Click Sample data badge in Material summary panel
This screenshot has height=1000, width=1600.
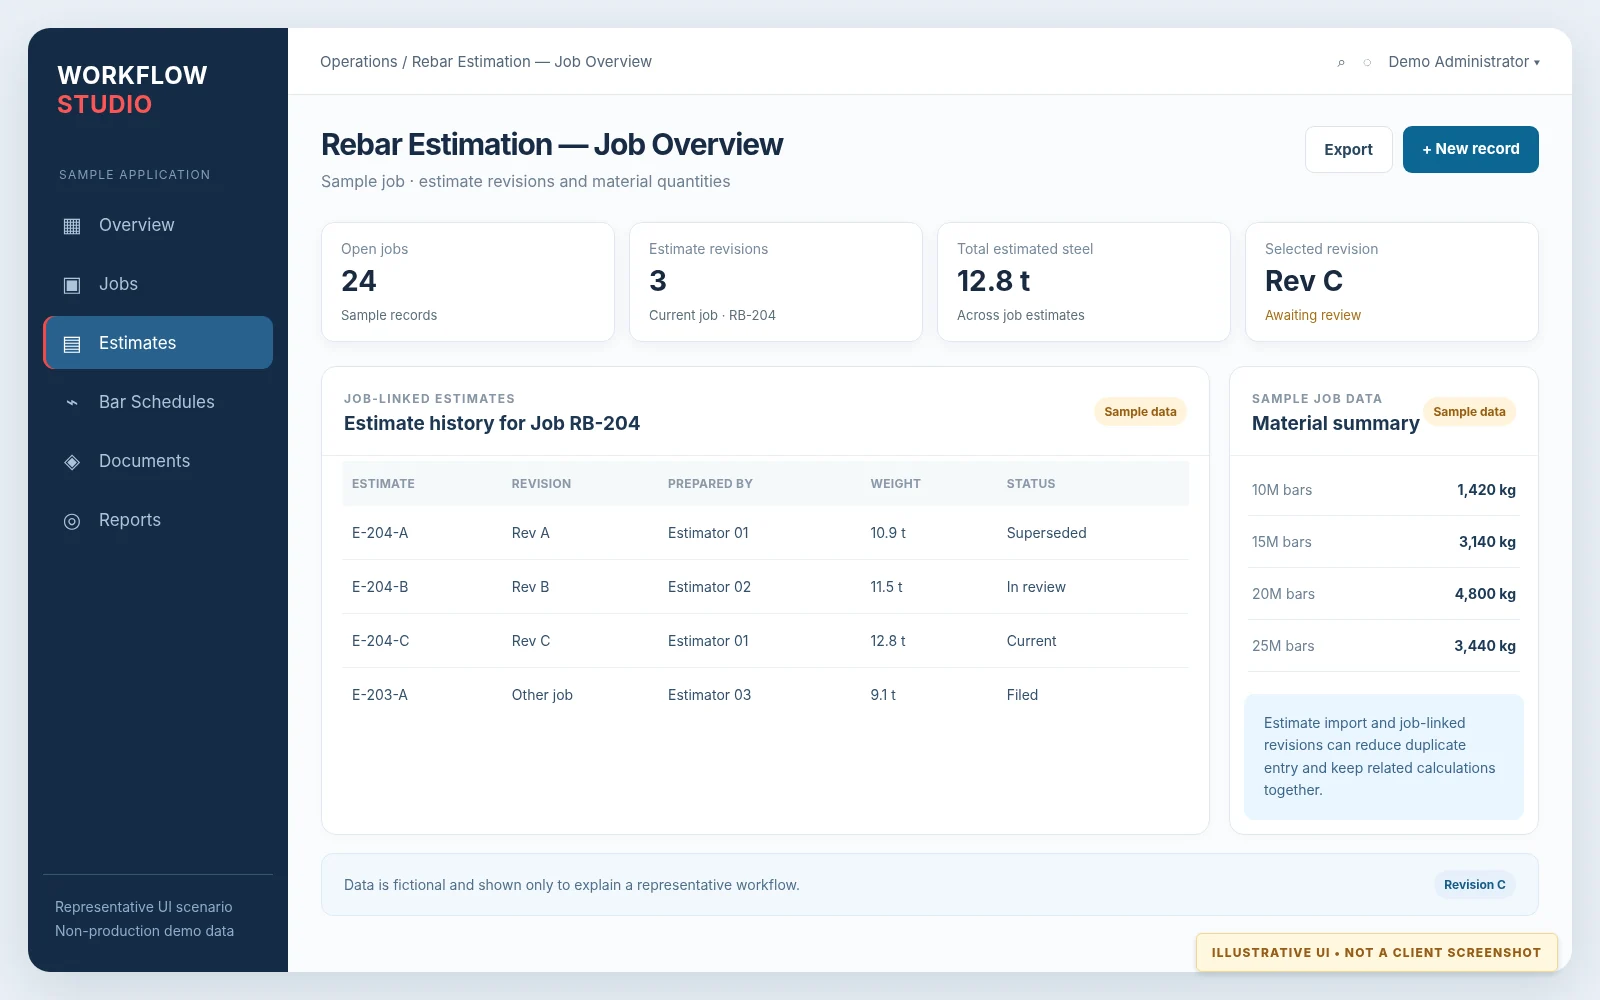pyautogui.click(x=1469, y=412)
